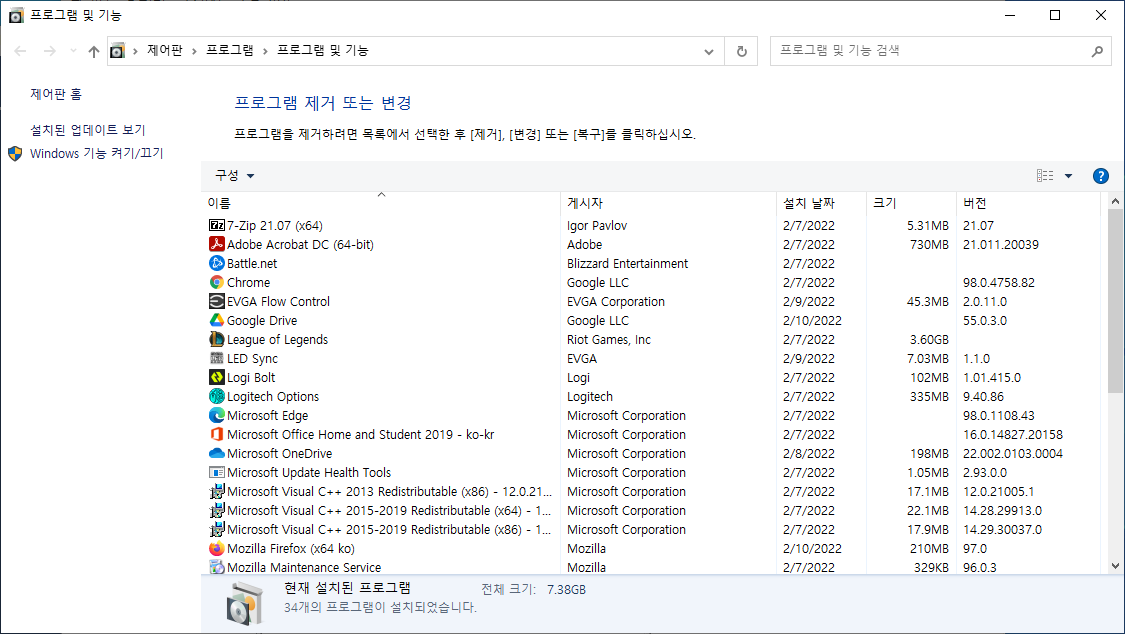This screenshot has height=634, width=1125.
Task: Click the view layout icon in toolbar
Action: click(x=1045, y=176)
